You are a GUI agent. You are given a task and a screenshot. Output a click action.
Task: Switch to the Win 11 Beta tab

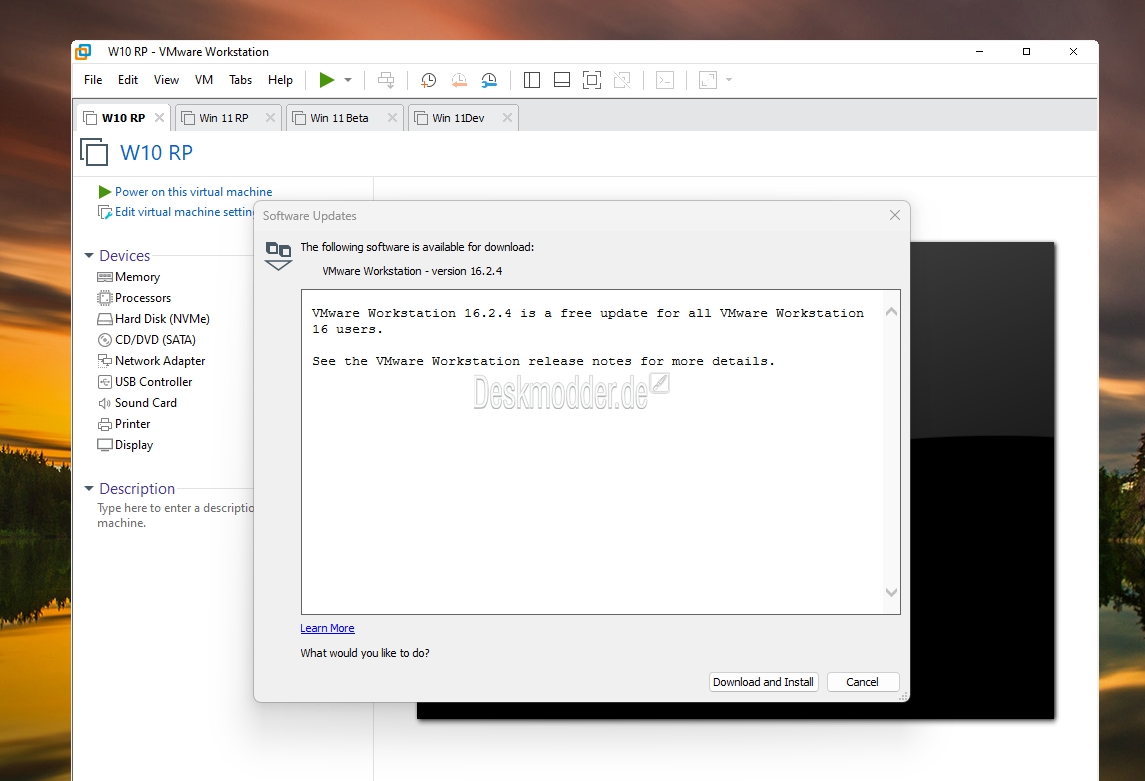[339, 118]
